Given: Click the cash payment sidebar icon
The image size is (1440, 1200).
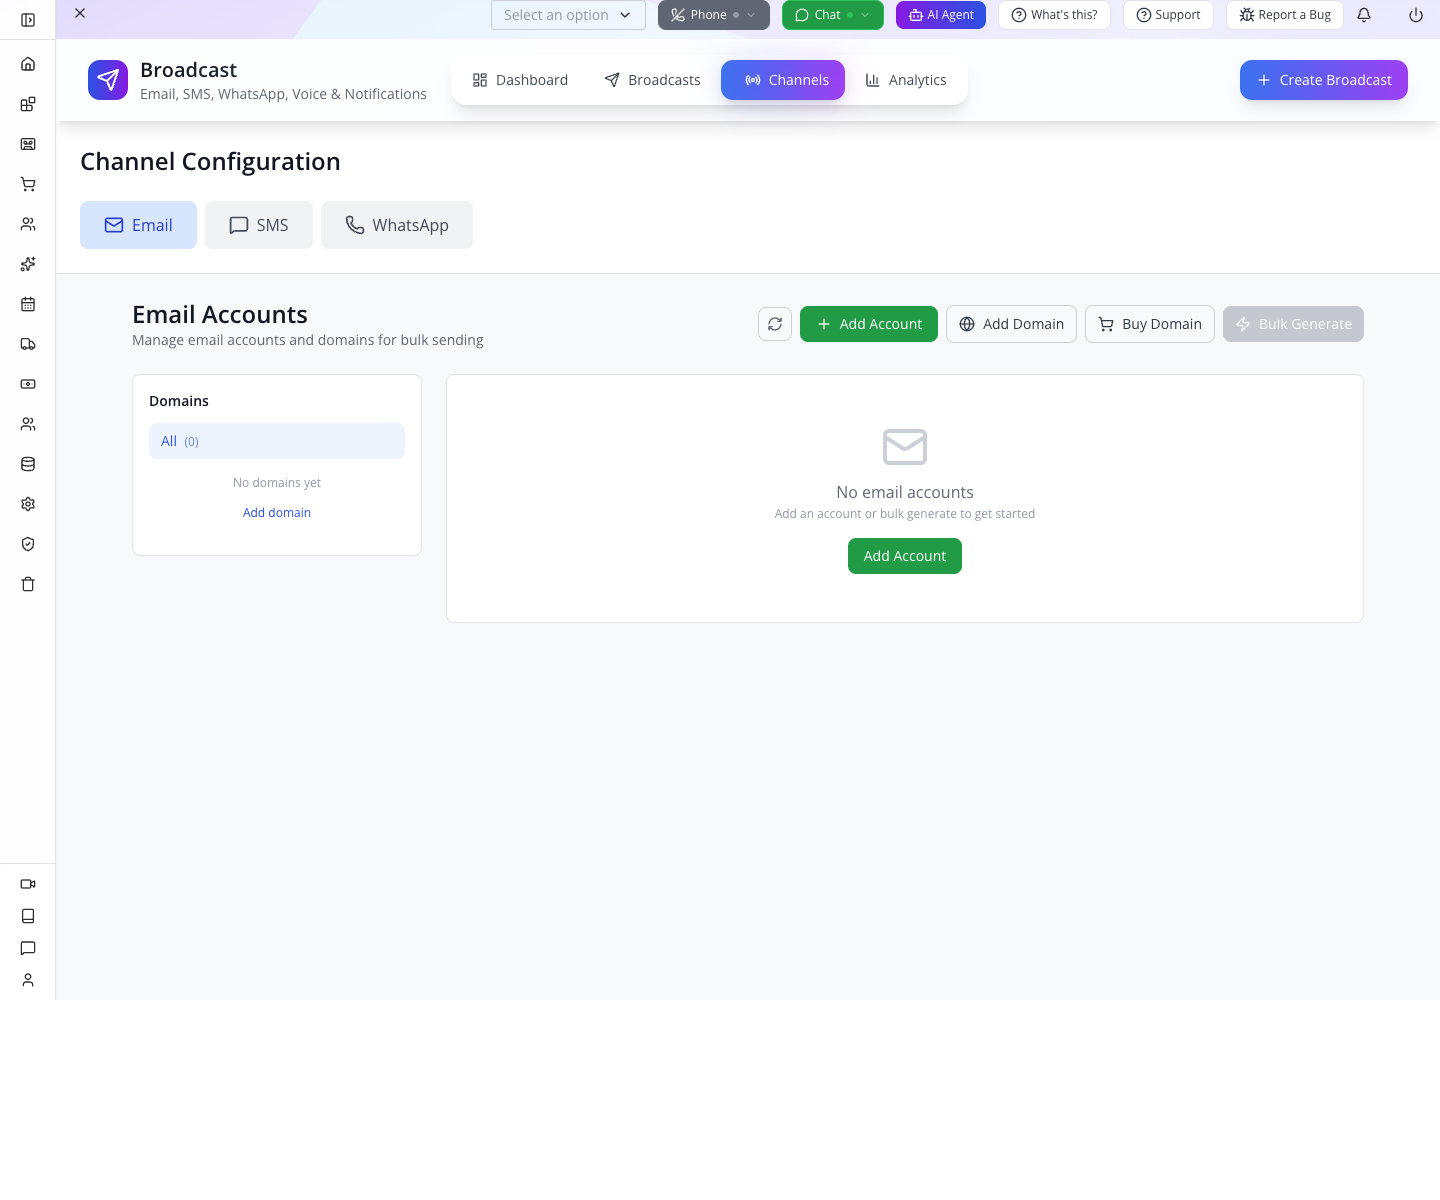Looking at the screenshot, I should pos(28,384).
